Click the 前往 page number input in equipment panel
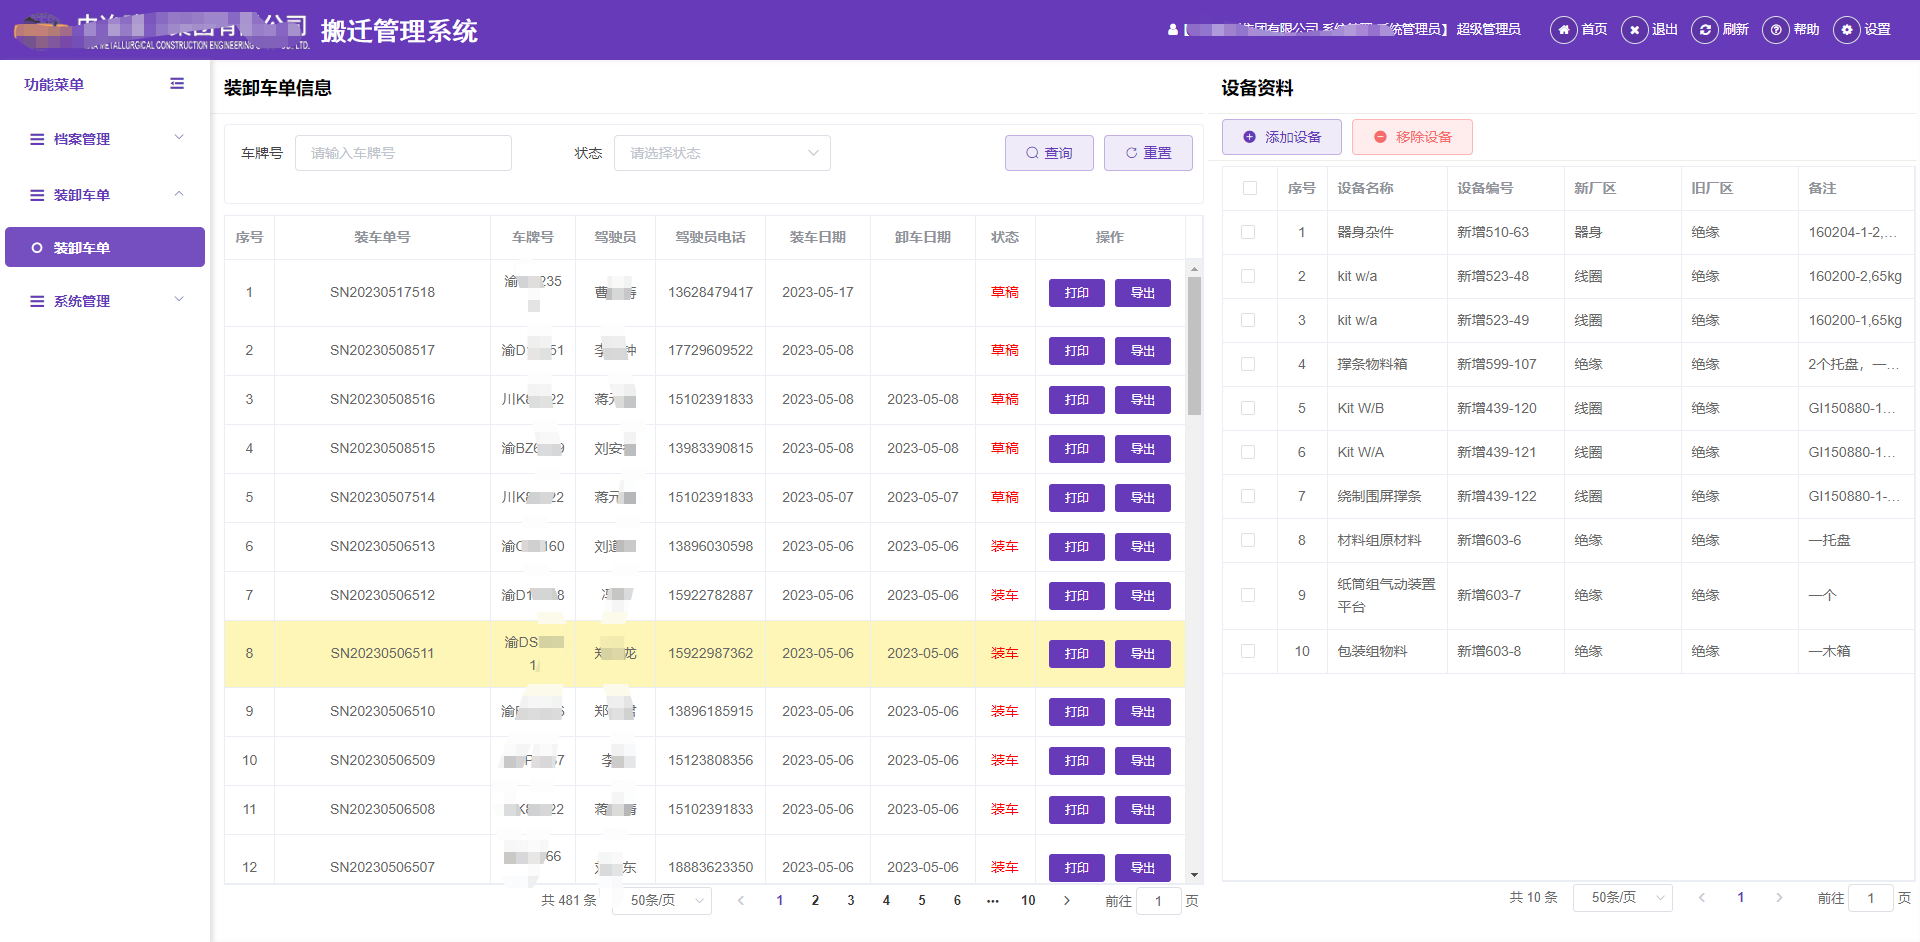This screenshot has height=942, width=1920. [x=1871, y=898]
